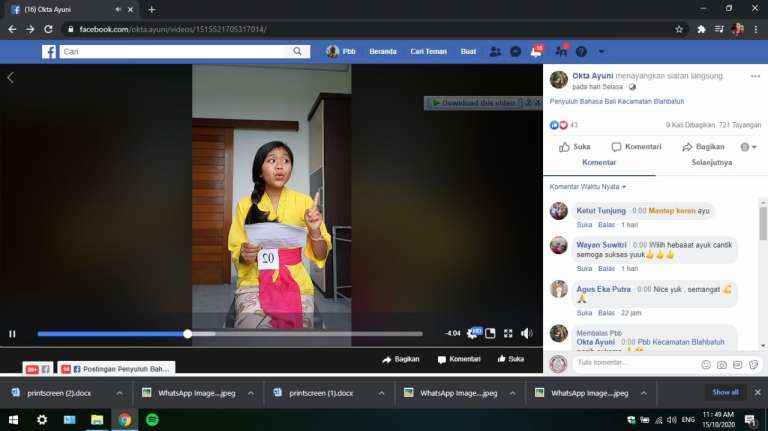
Task: Mute the video volume speaker
Action: [x=527, y=334]
